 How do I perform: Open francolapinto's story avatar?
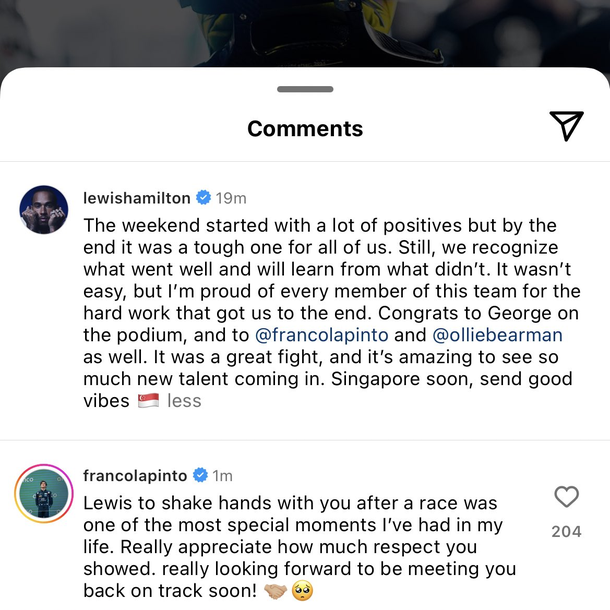44,493
